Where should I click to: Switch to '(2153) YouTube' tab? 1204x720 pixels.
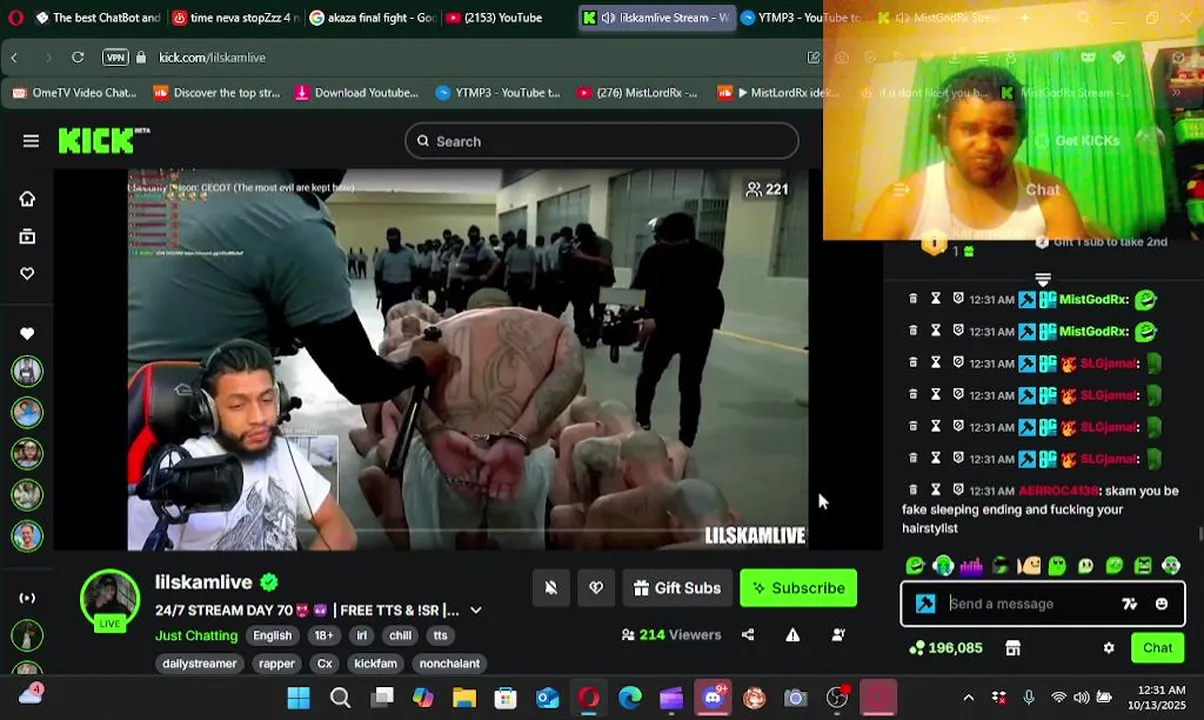tap(506, 18)
